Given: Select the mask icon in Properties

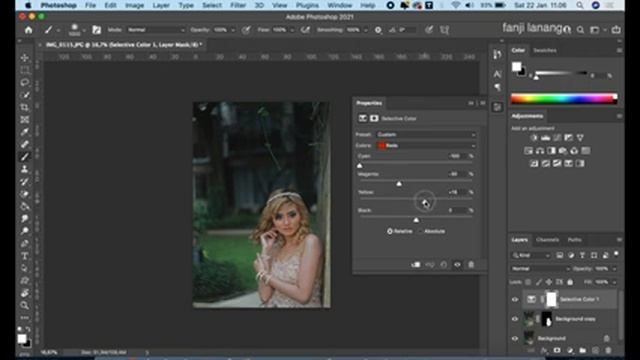Looking at the screenshot, I should pos(374,118).
